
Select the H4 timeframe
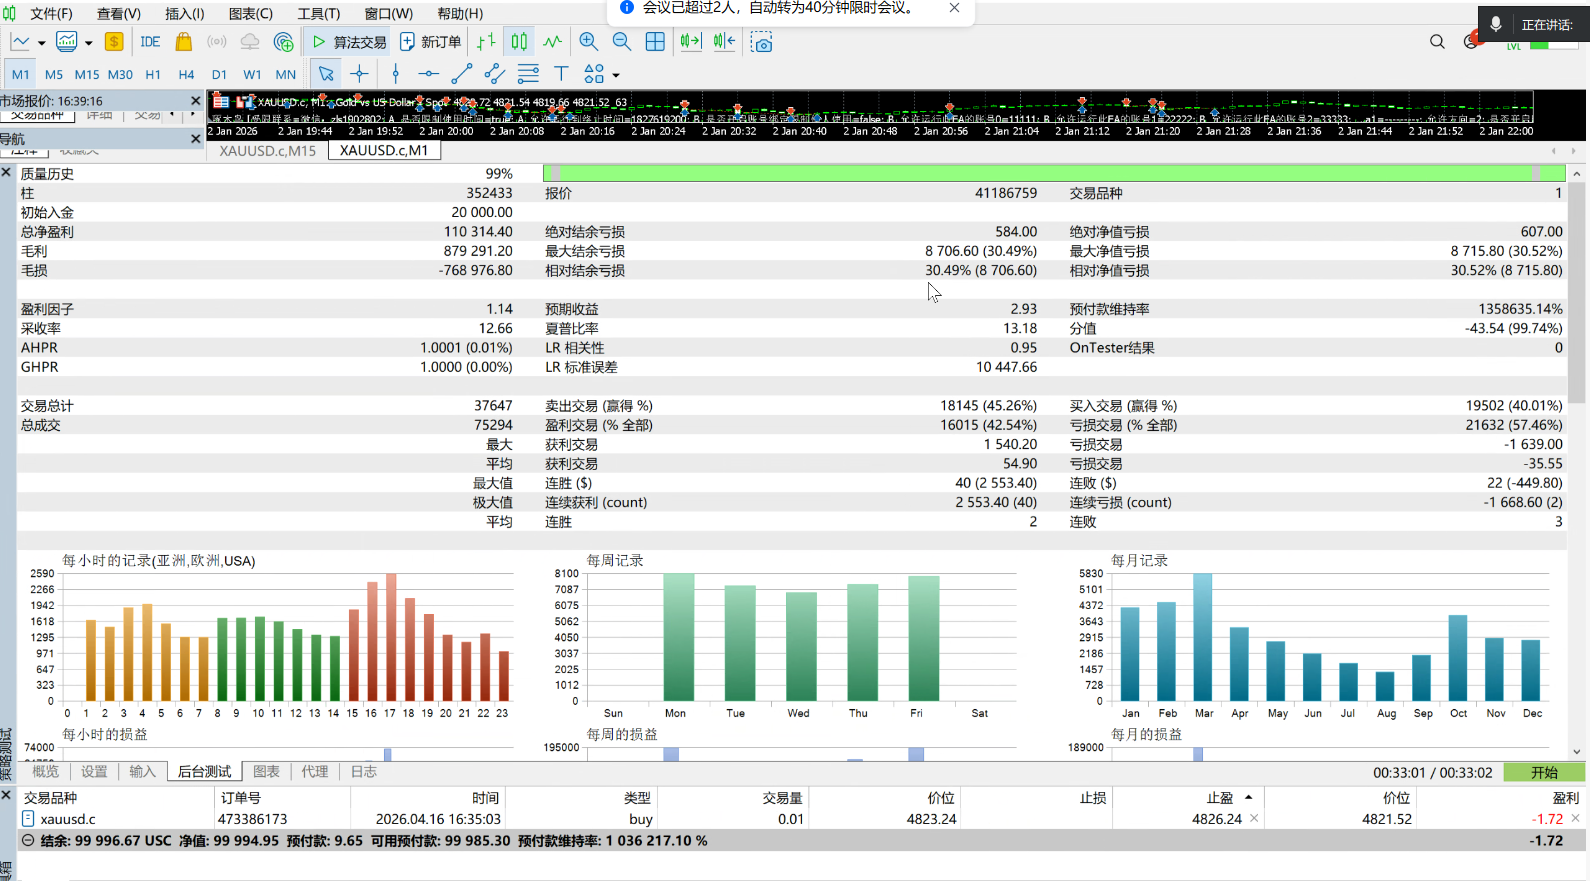186,74
